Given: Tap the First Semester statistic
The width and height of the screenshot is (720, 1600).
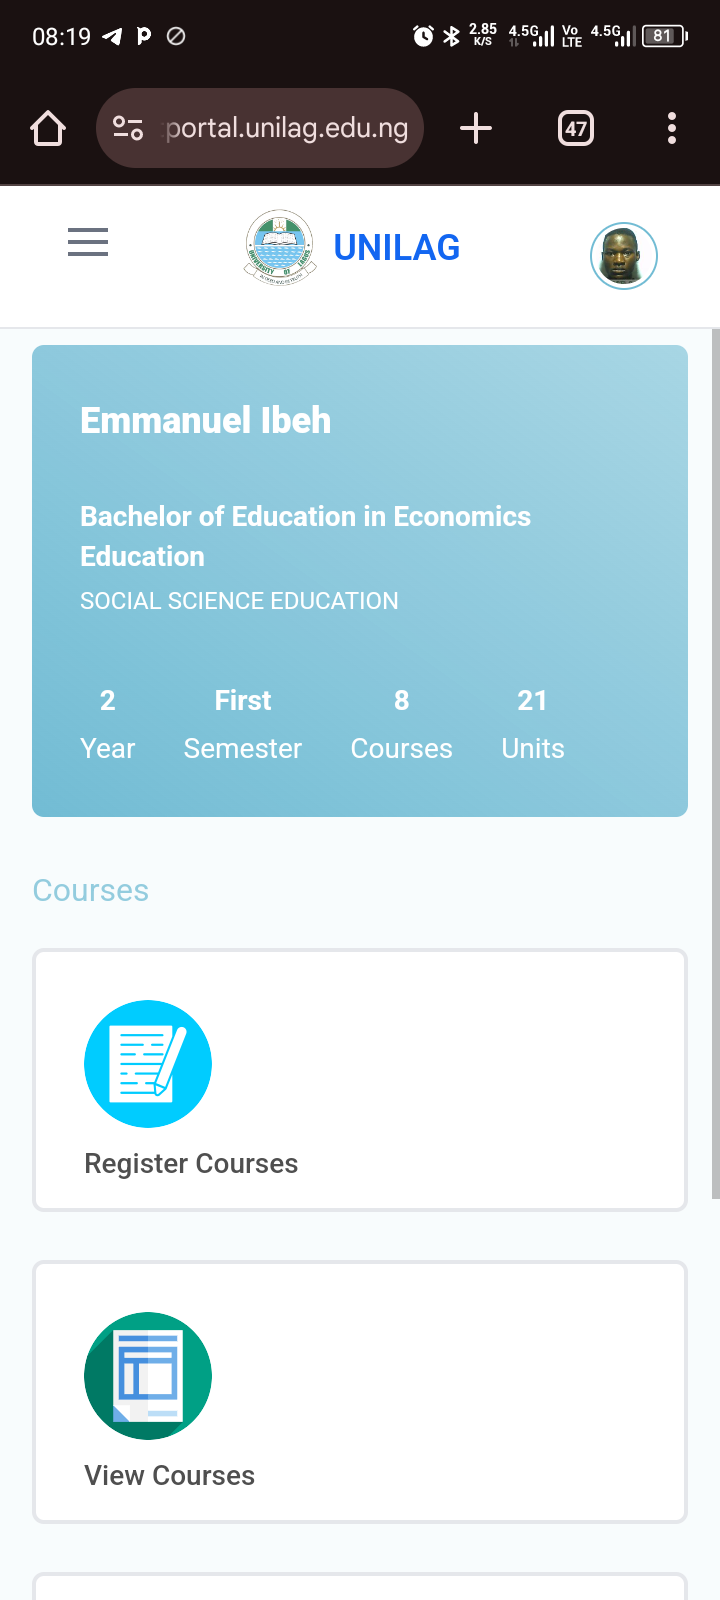Looking at the screenshot, I should coord(243,725).
